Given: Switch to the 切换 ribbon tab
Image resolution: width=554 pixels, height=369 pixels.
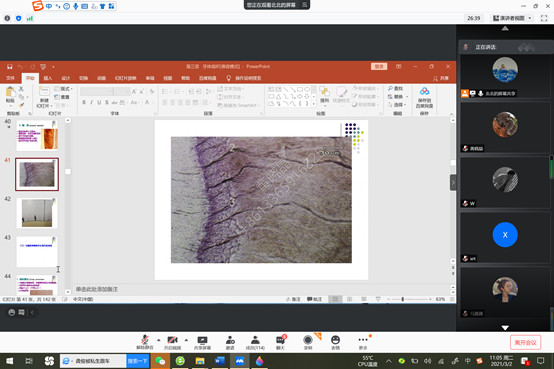Looking at the screenshot, I should pyautogui.click(x=83, y=78).
